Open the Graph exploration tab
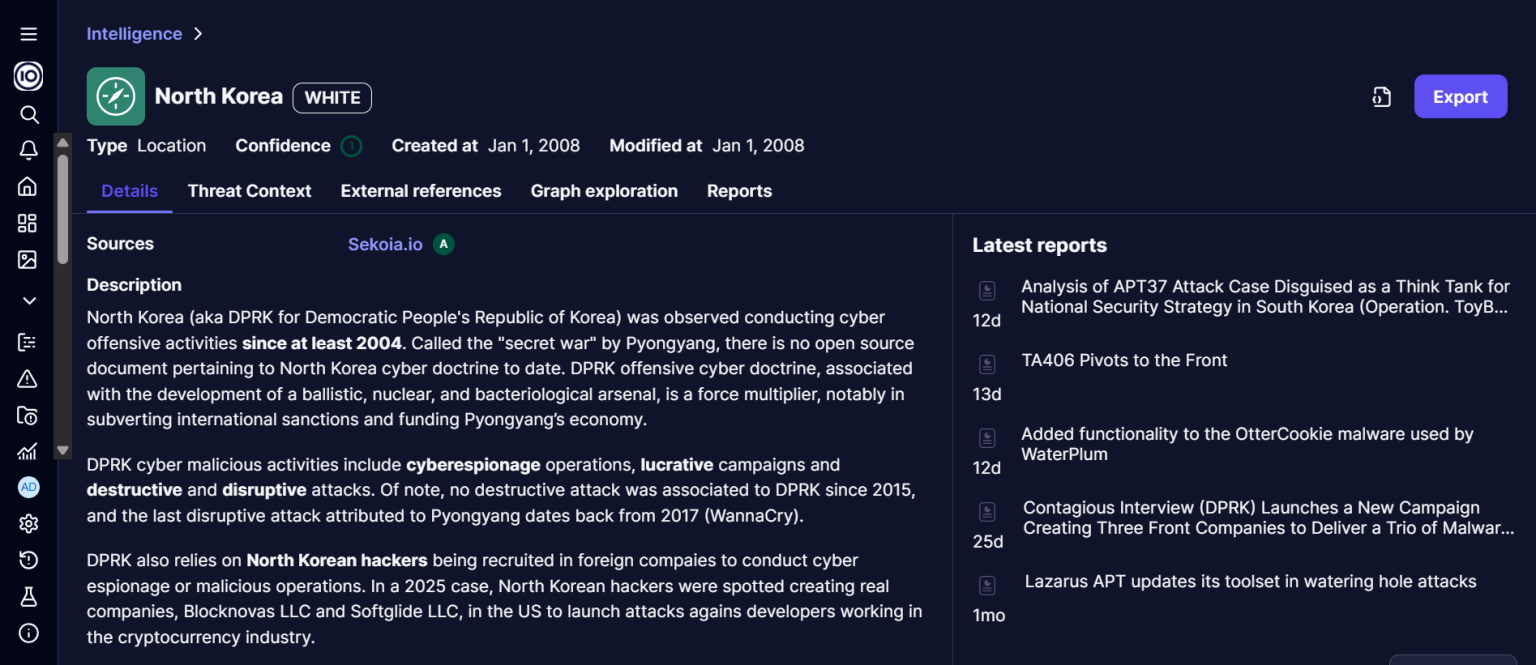Screen dimensions: 1536x665 pyautogui.click(x=604, y=191)
